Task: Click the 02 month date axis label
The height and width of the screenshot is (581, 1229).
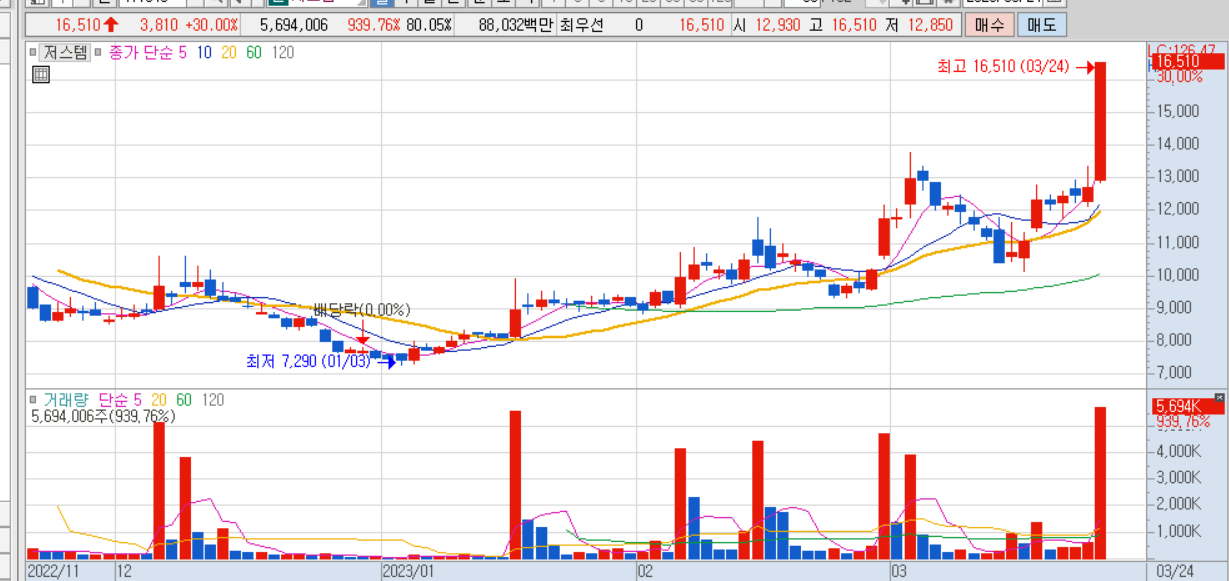Action: click(645, 571)
